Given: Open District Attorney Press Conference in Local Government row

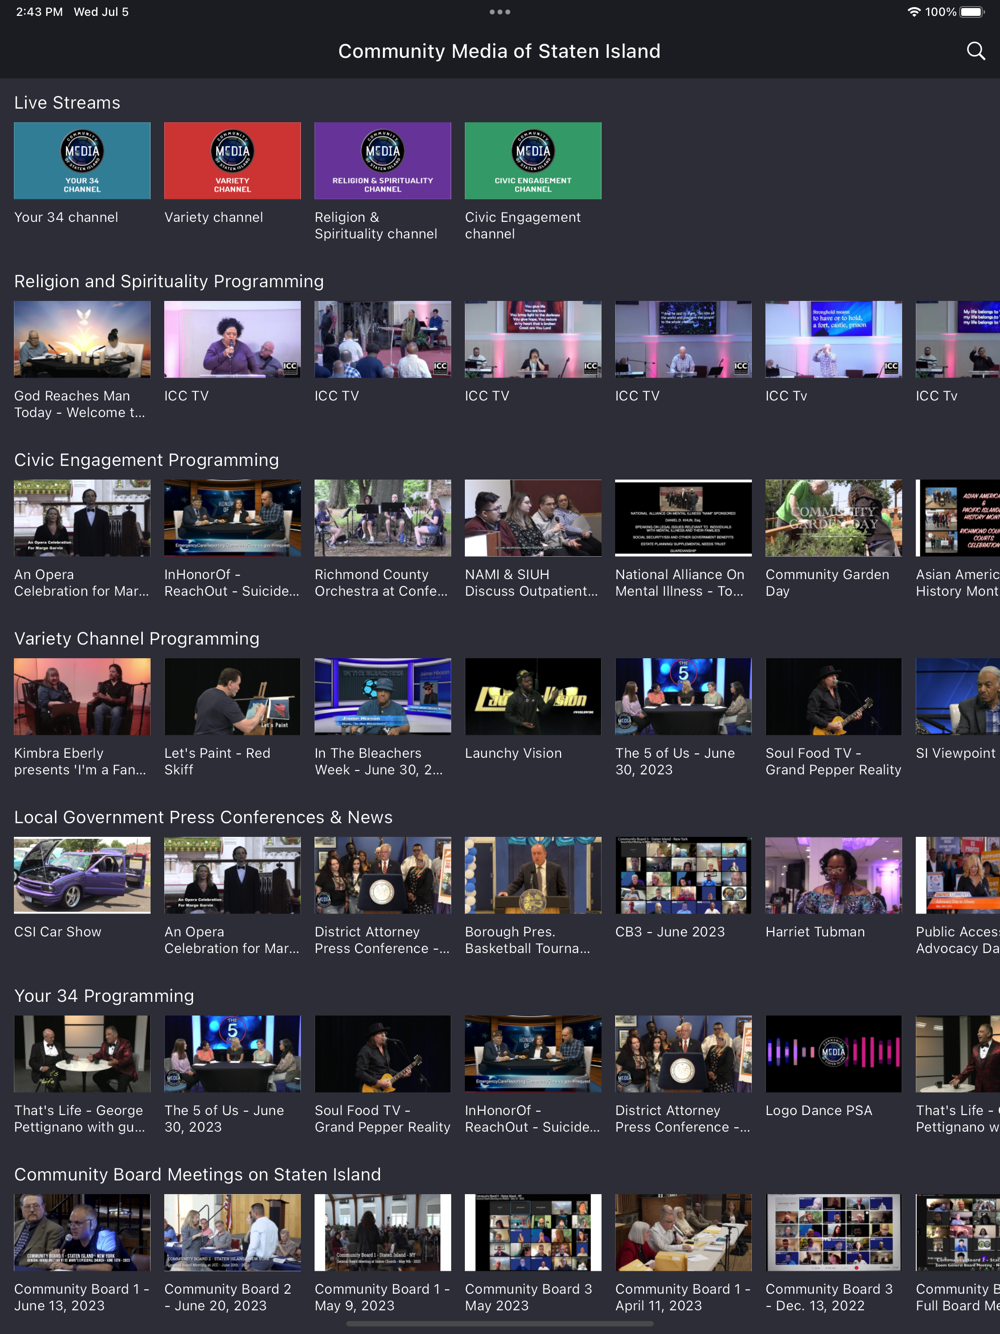Looking at the screenshot, I should click(383, 875).
